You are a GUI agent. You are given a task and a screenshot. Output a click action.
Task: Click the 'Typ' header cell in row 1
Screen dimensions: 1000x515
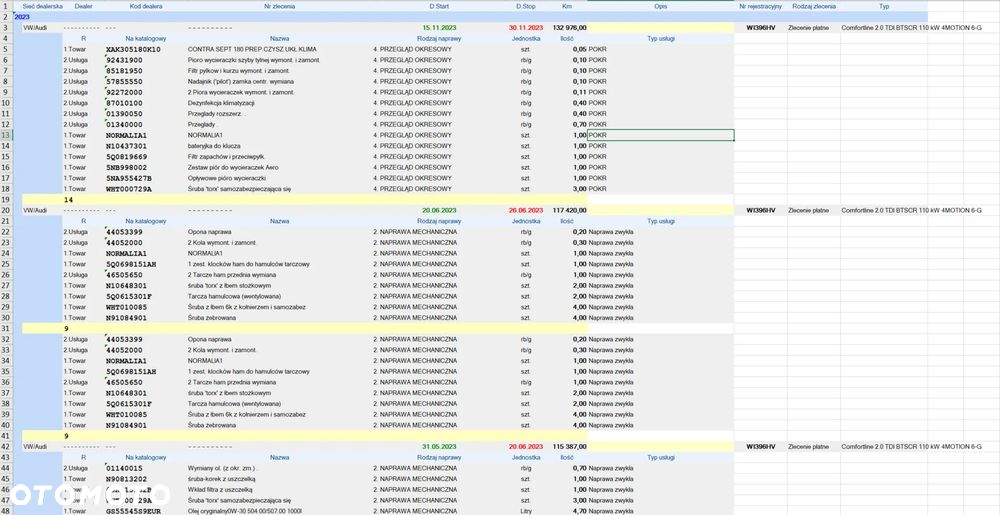(x=884, y=6)
